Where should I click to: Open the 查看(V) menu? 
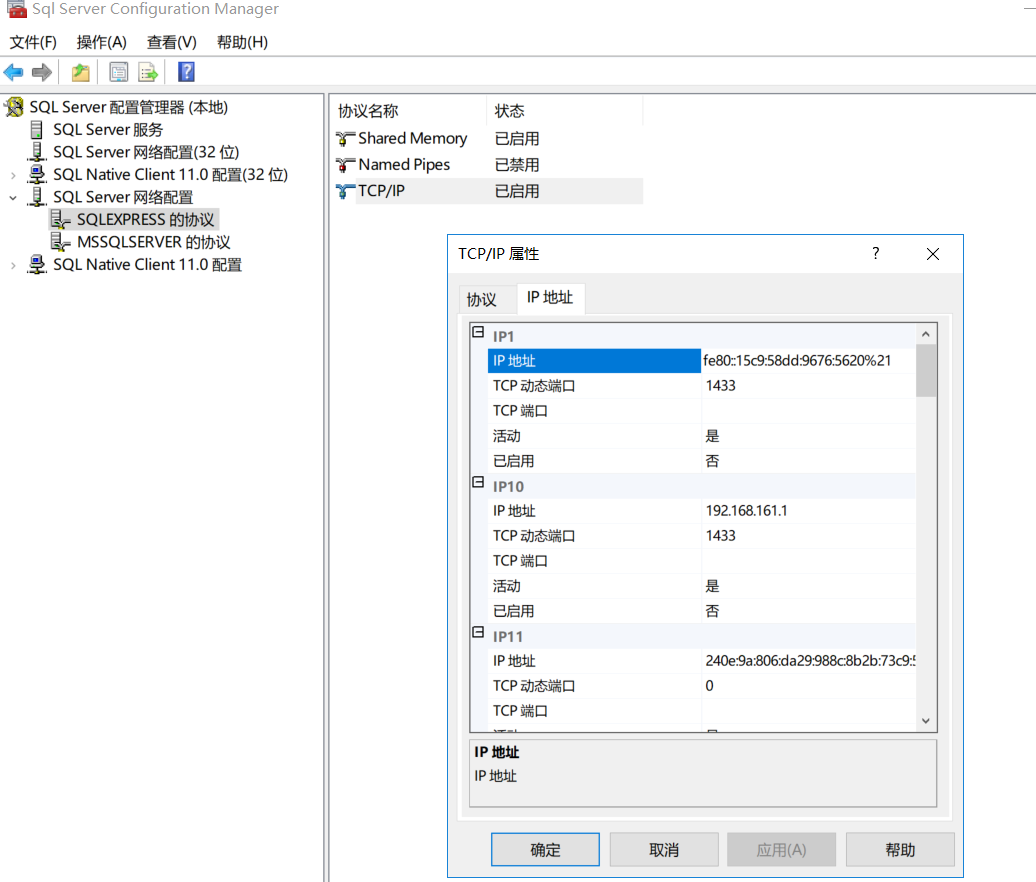pyautogui.click(x=169, y=42)
